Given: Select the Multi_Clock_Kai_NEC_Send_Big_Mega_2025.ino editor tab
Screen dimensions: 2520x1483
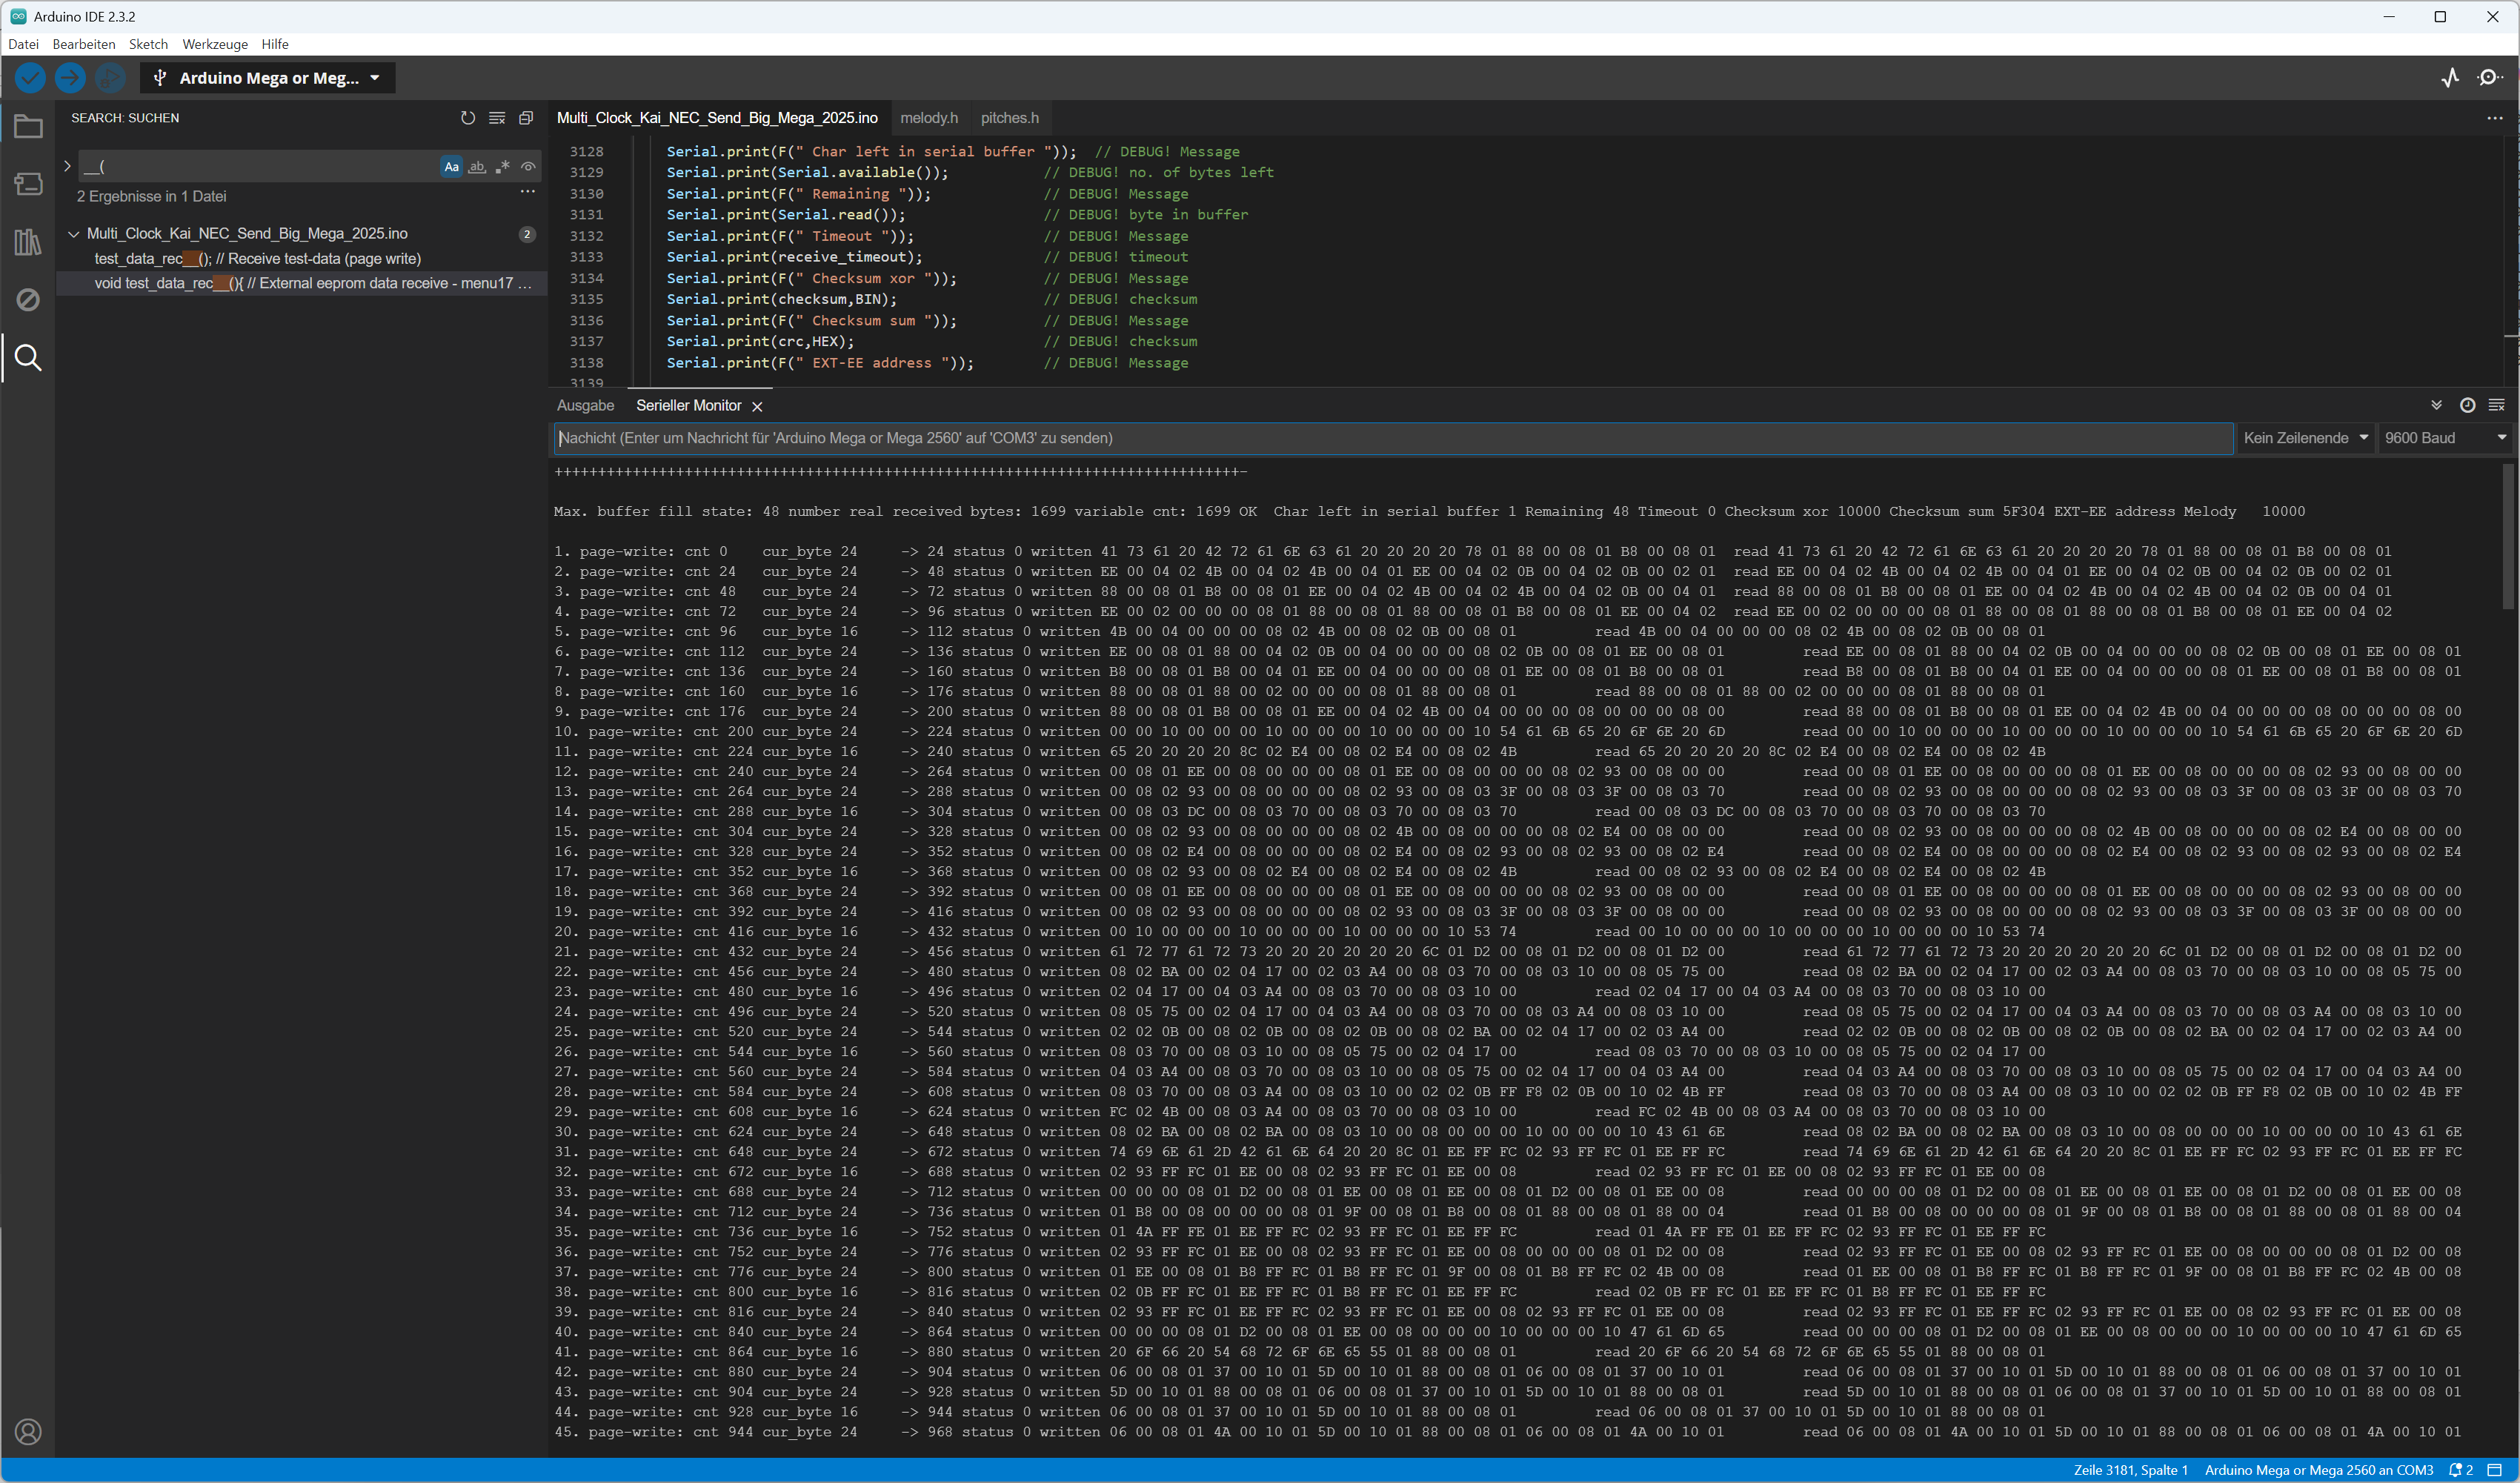Looking at the screenshot, I should [x=717, y=118].
